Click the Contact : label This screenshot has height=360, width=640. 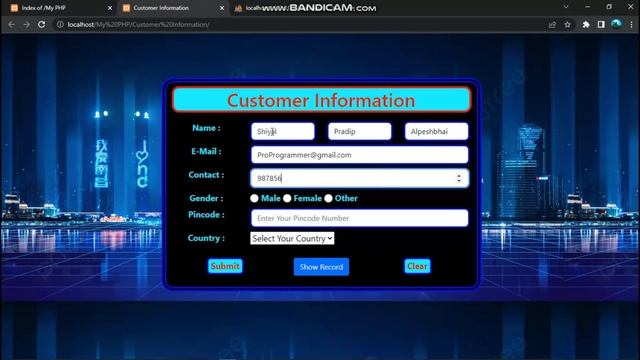[x=206, y=175]
